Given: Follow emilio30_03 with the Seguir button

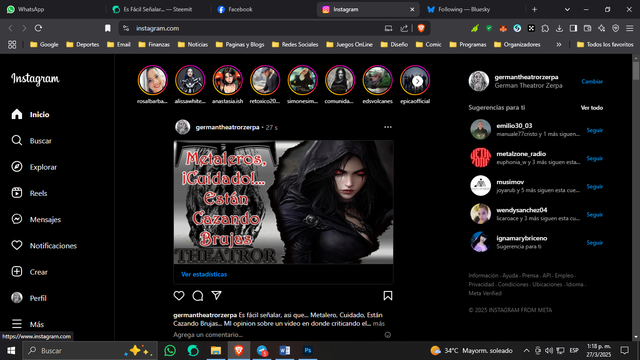Looking at the screenshot, I should [x=595, y=130].
